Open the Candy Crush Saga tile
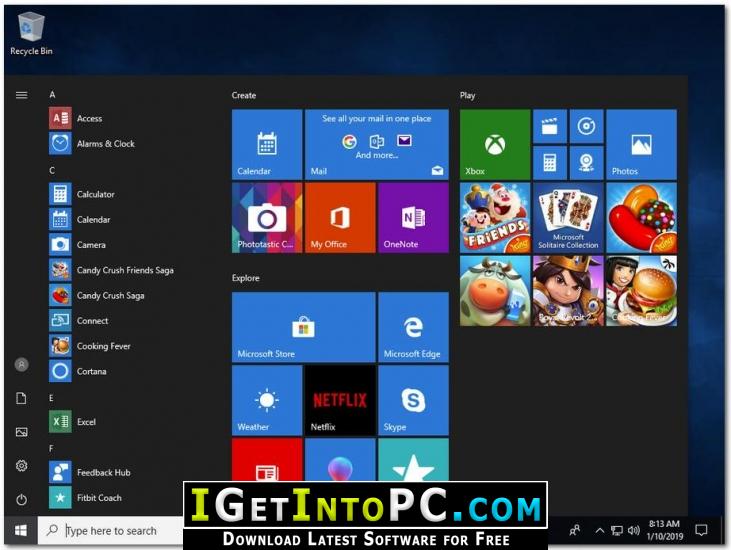This screenshot has width=731, height=550. pos(641,218)
